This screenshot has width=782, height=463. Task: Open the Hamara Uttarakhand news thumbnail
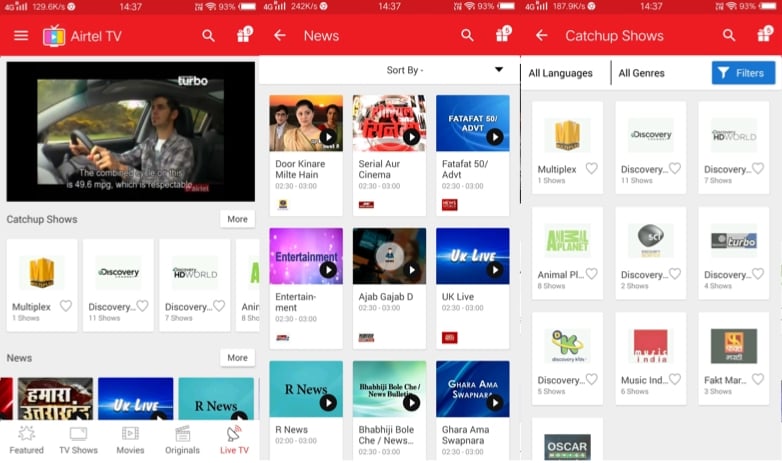[x=55, y=398]
